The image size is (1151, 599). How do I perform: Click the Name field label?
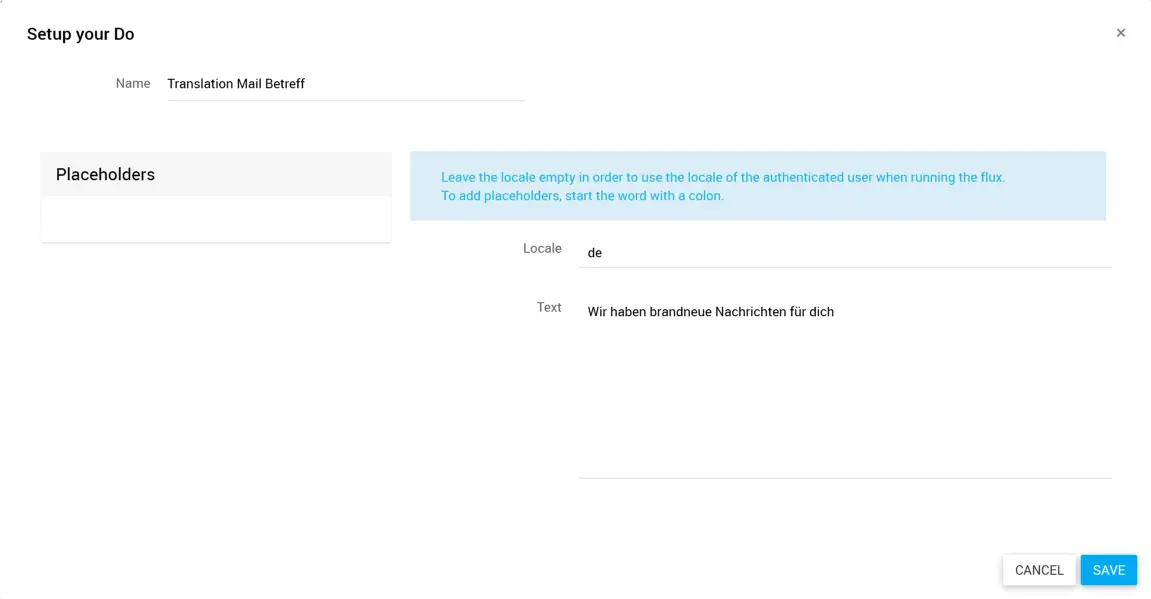(x=133, y=84)
